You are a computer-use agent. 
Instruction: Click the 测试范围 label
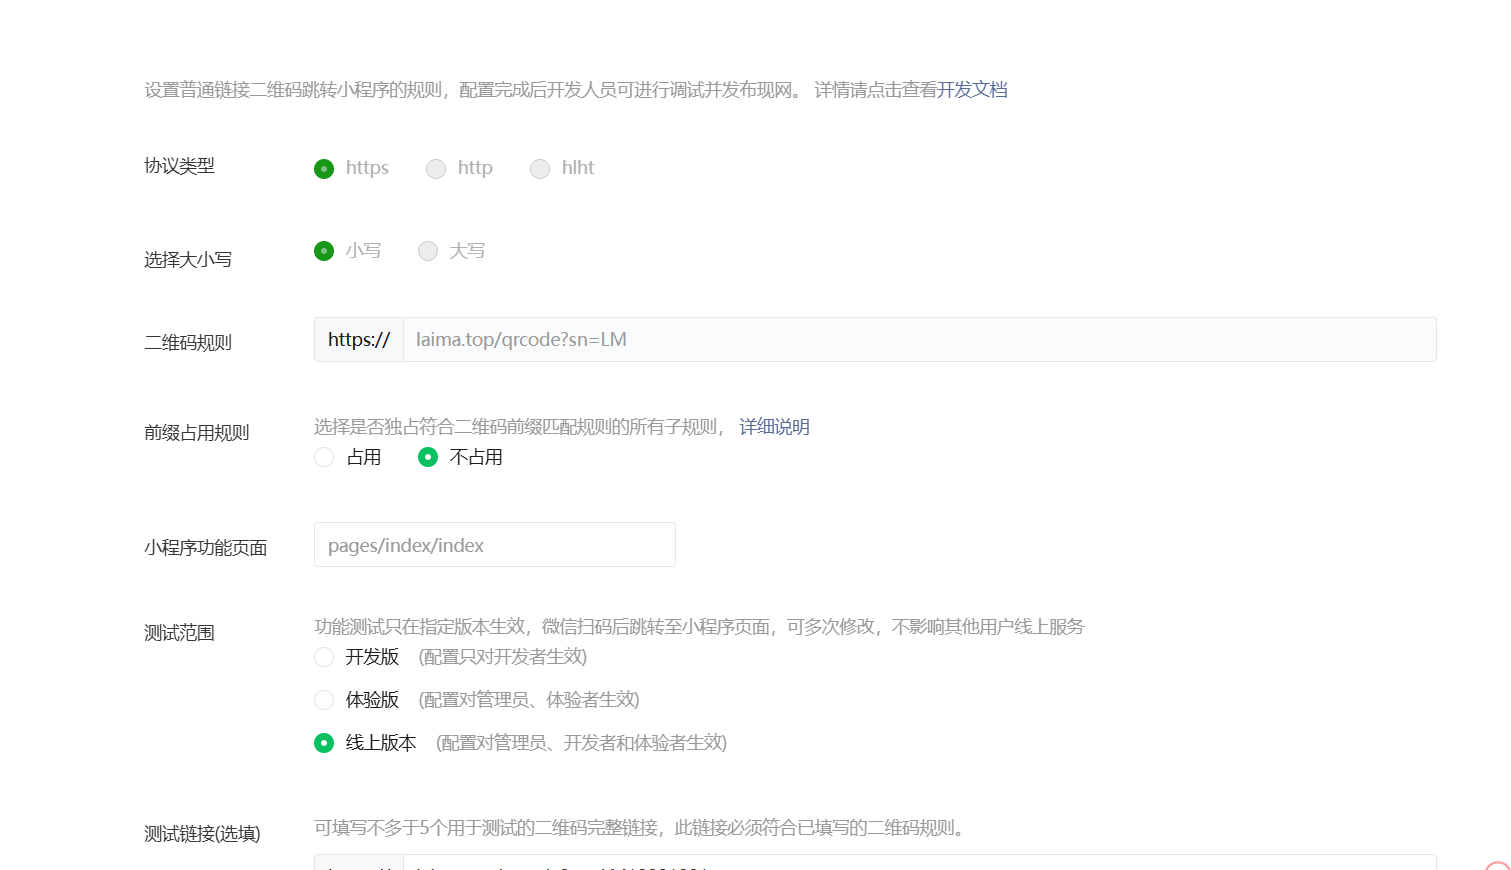(x=179, y=633)
